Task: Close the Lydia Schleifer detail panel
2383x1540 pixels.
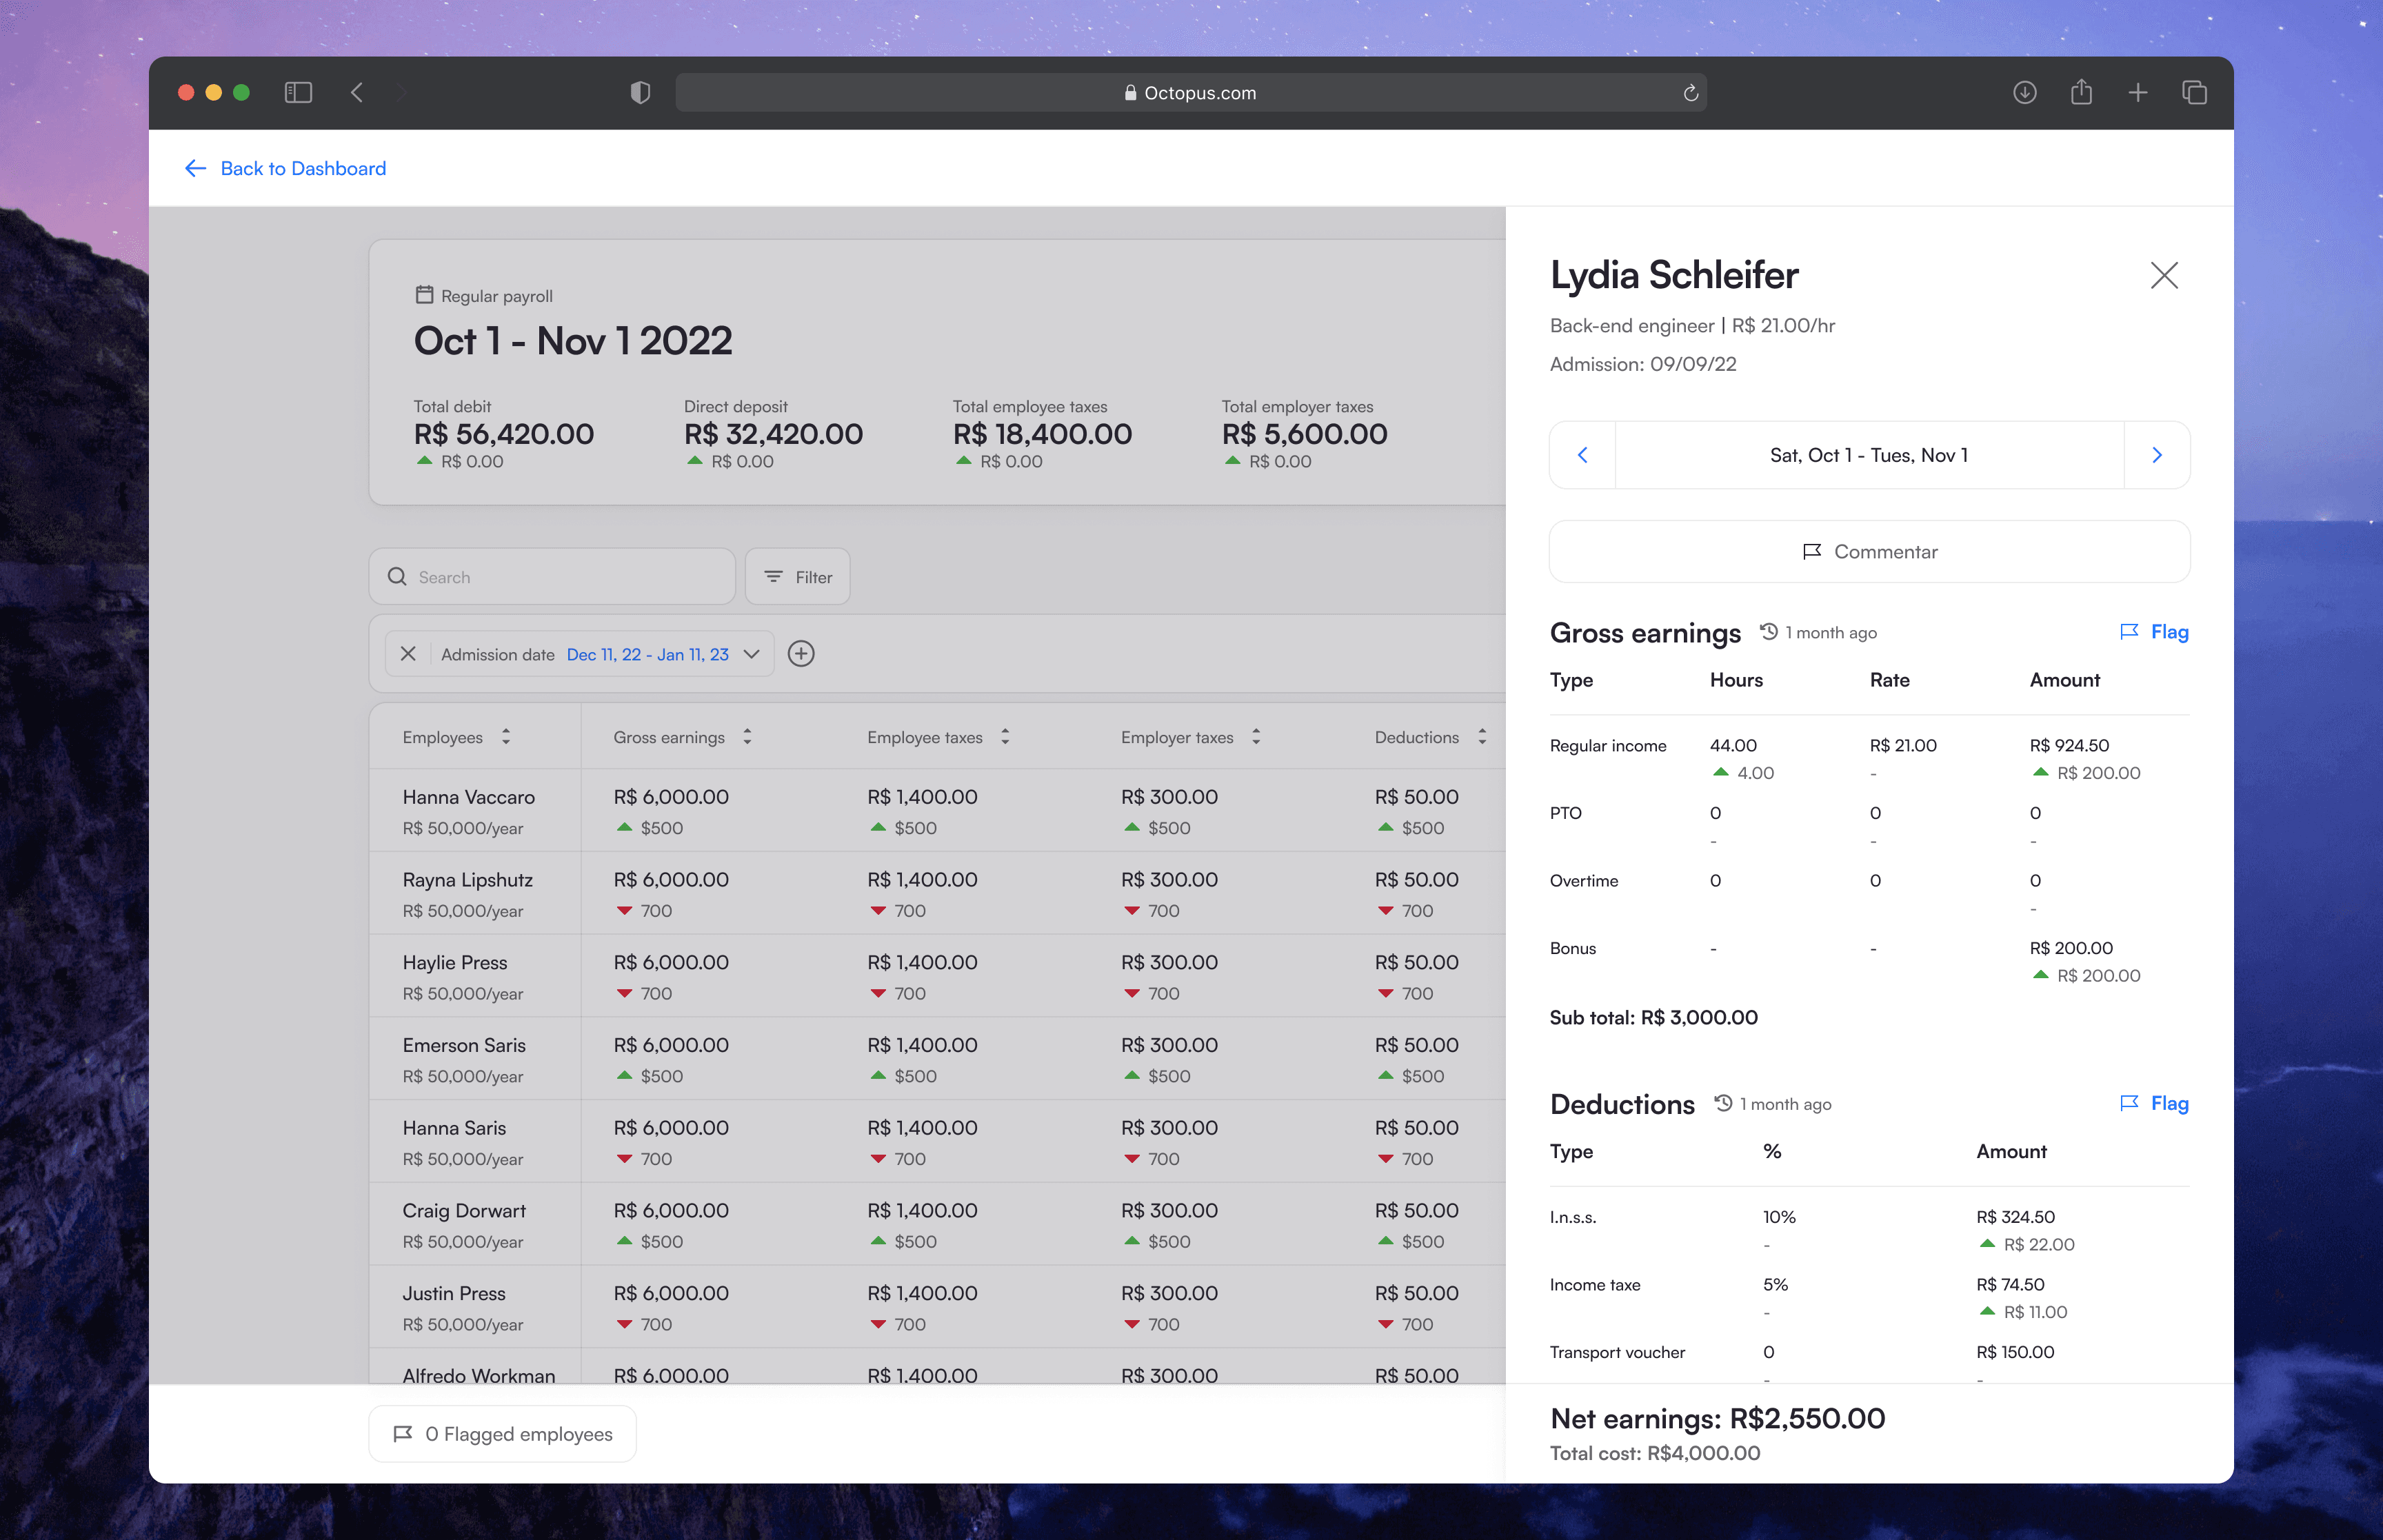Action: (x=2164, y=275)
